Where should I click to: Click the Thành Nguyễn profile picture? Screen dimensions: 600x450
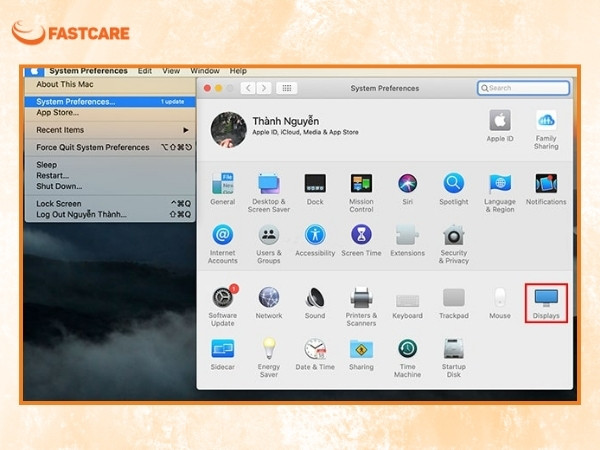coord(229,129)
